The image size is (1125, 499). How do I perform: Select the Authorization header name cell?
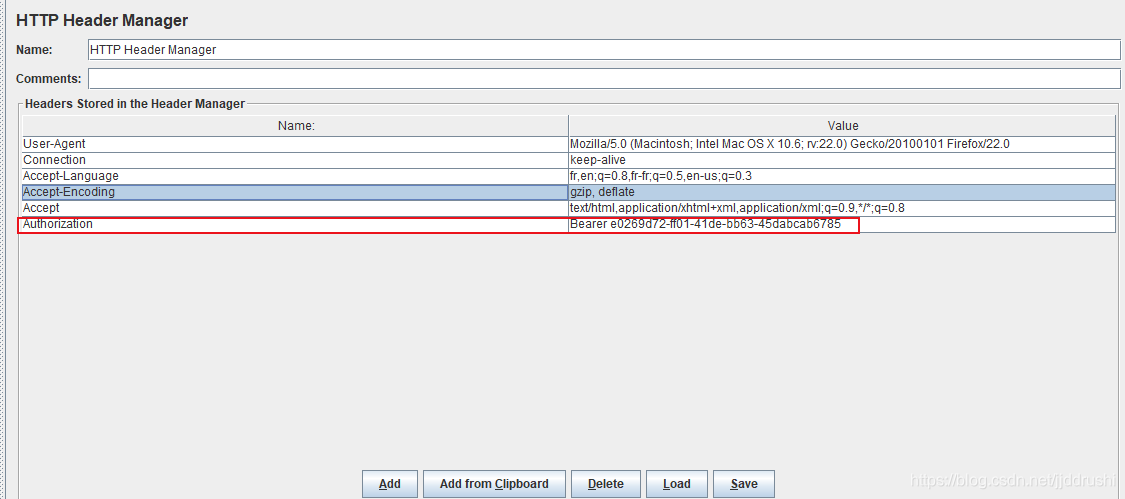pyautogui.click(x=295, y=225)
